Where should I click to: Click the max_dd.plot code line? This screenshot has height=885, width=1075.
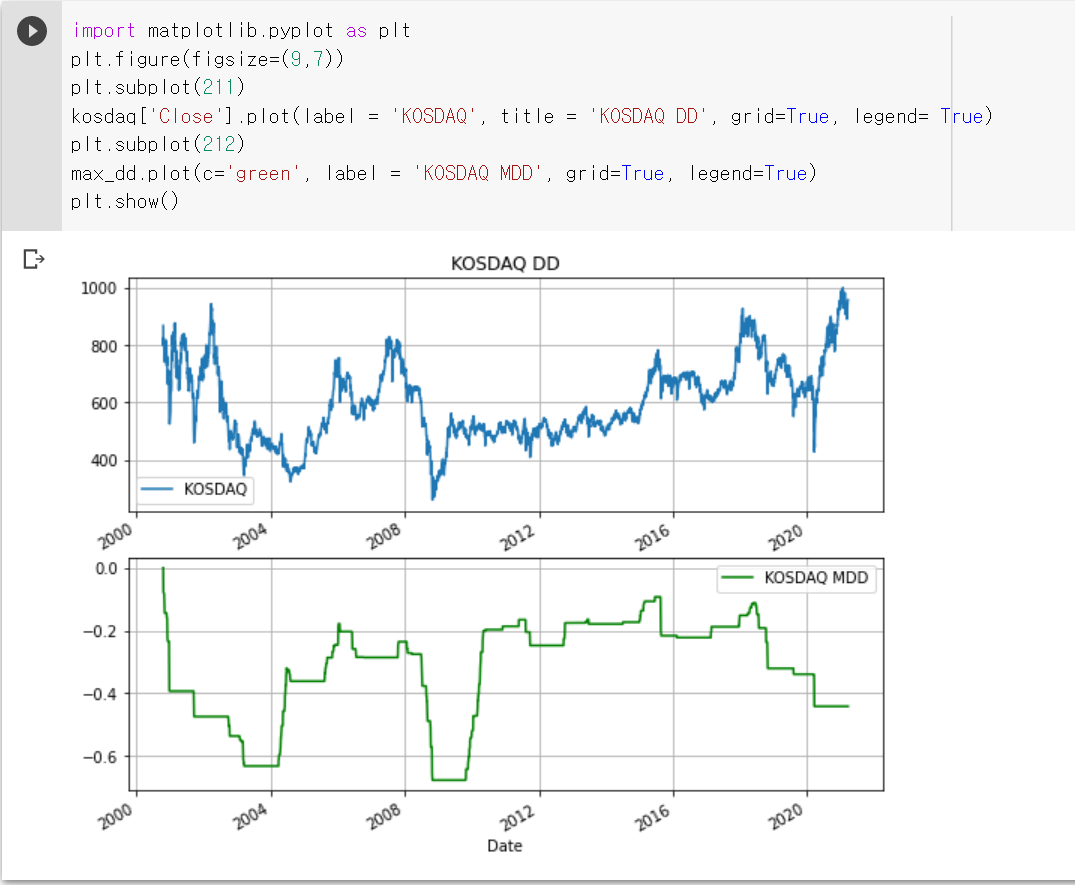coord(444,173)
